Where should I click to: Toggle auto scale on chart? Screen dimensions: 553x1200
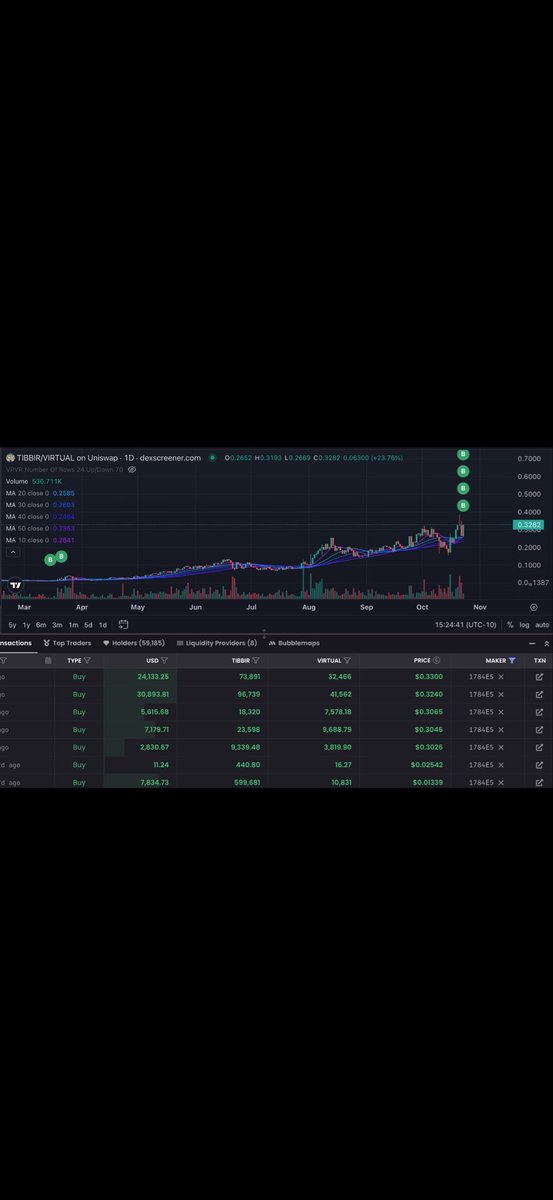point(543,624)
